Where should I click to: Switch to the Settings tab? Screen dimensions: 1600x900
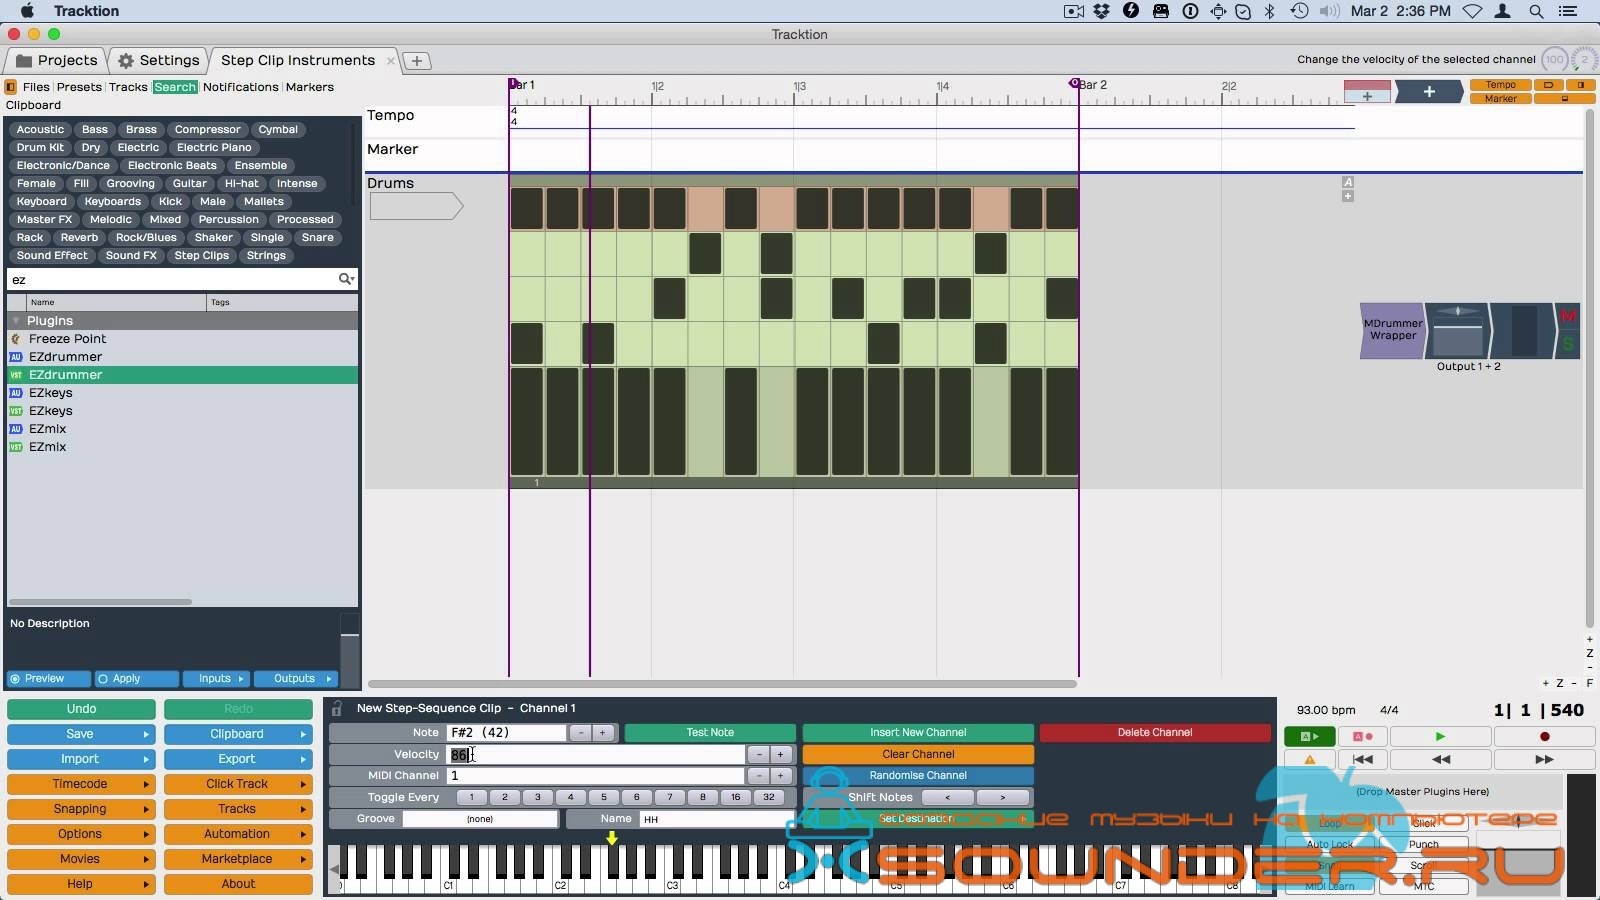pyautogui.click(x=158, y=60)
